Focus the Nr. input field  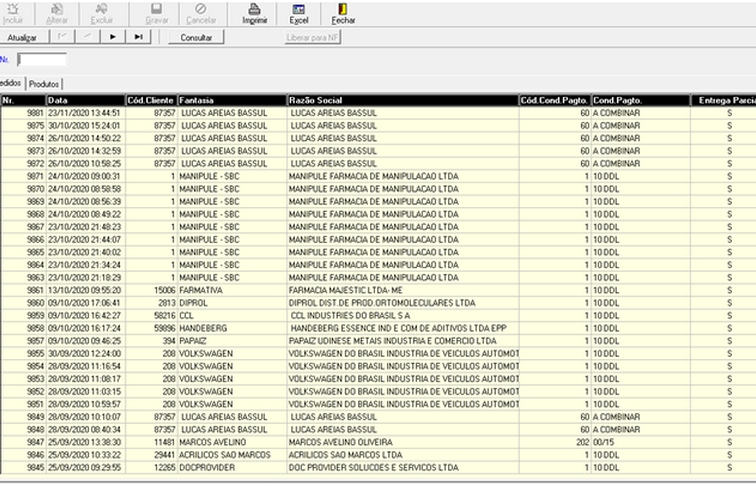42,60
